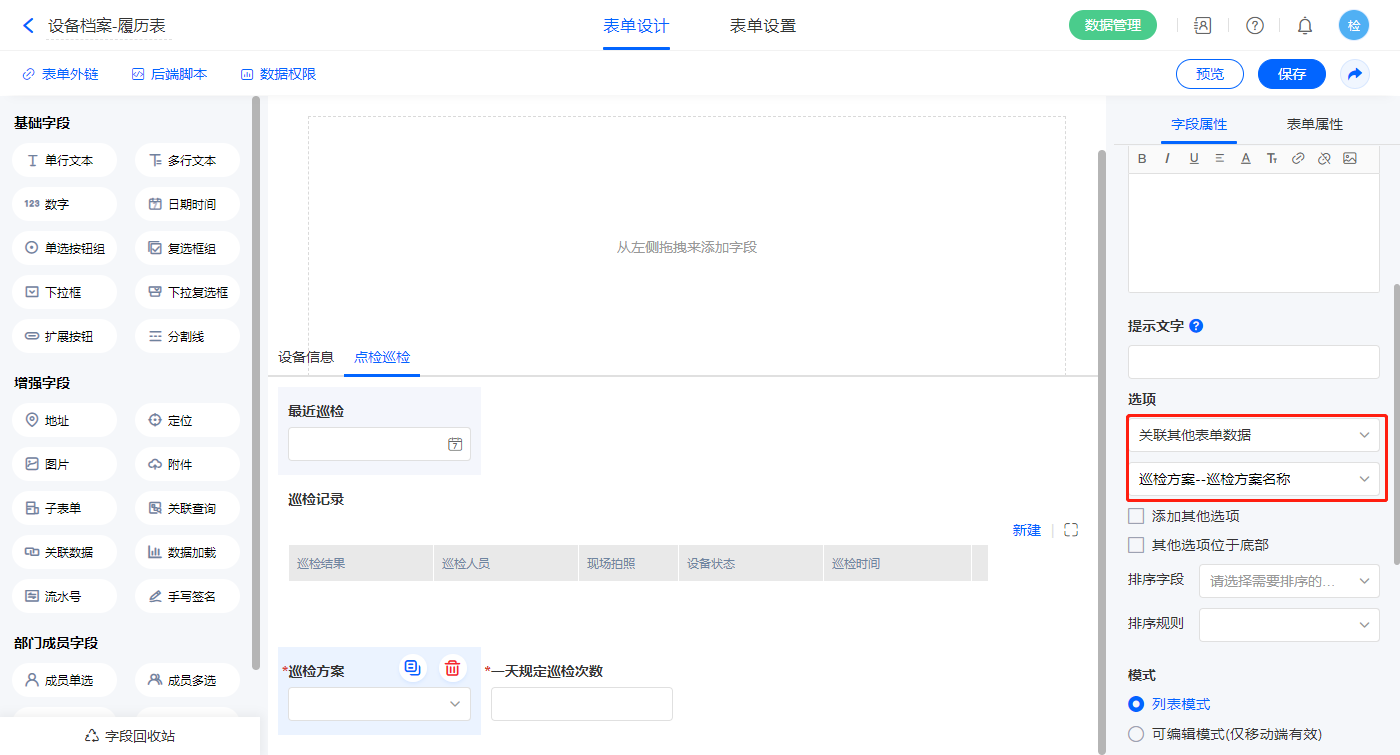Open the 排序字段 dropdown
Screen dimensions: 1400x755
1288,581
